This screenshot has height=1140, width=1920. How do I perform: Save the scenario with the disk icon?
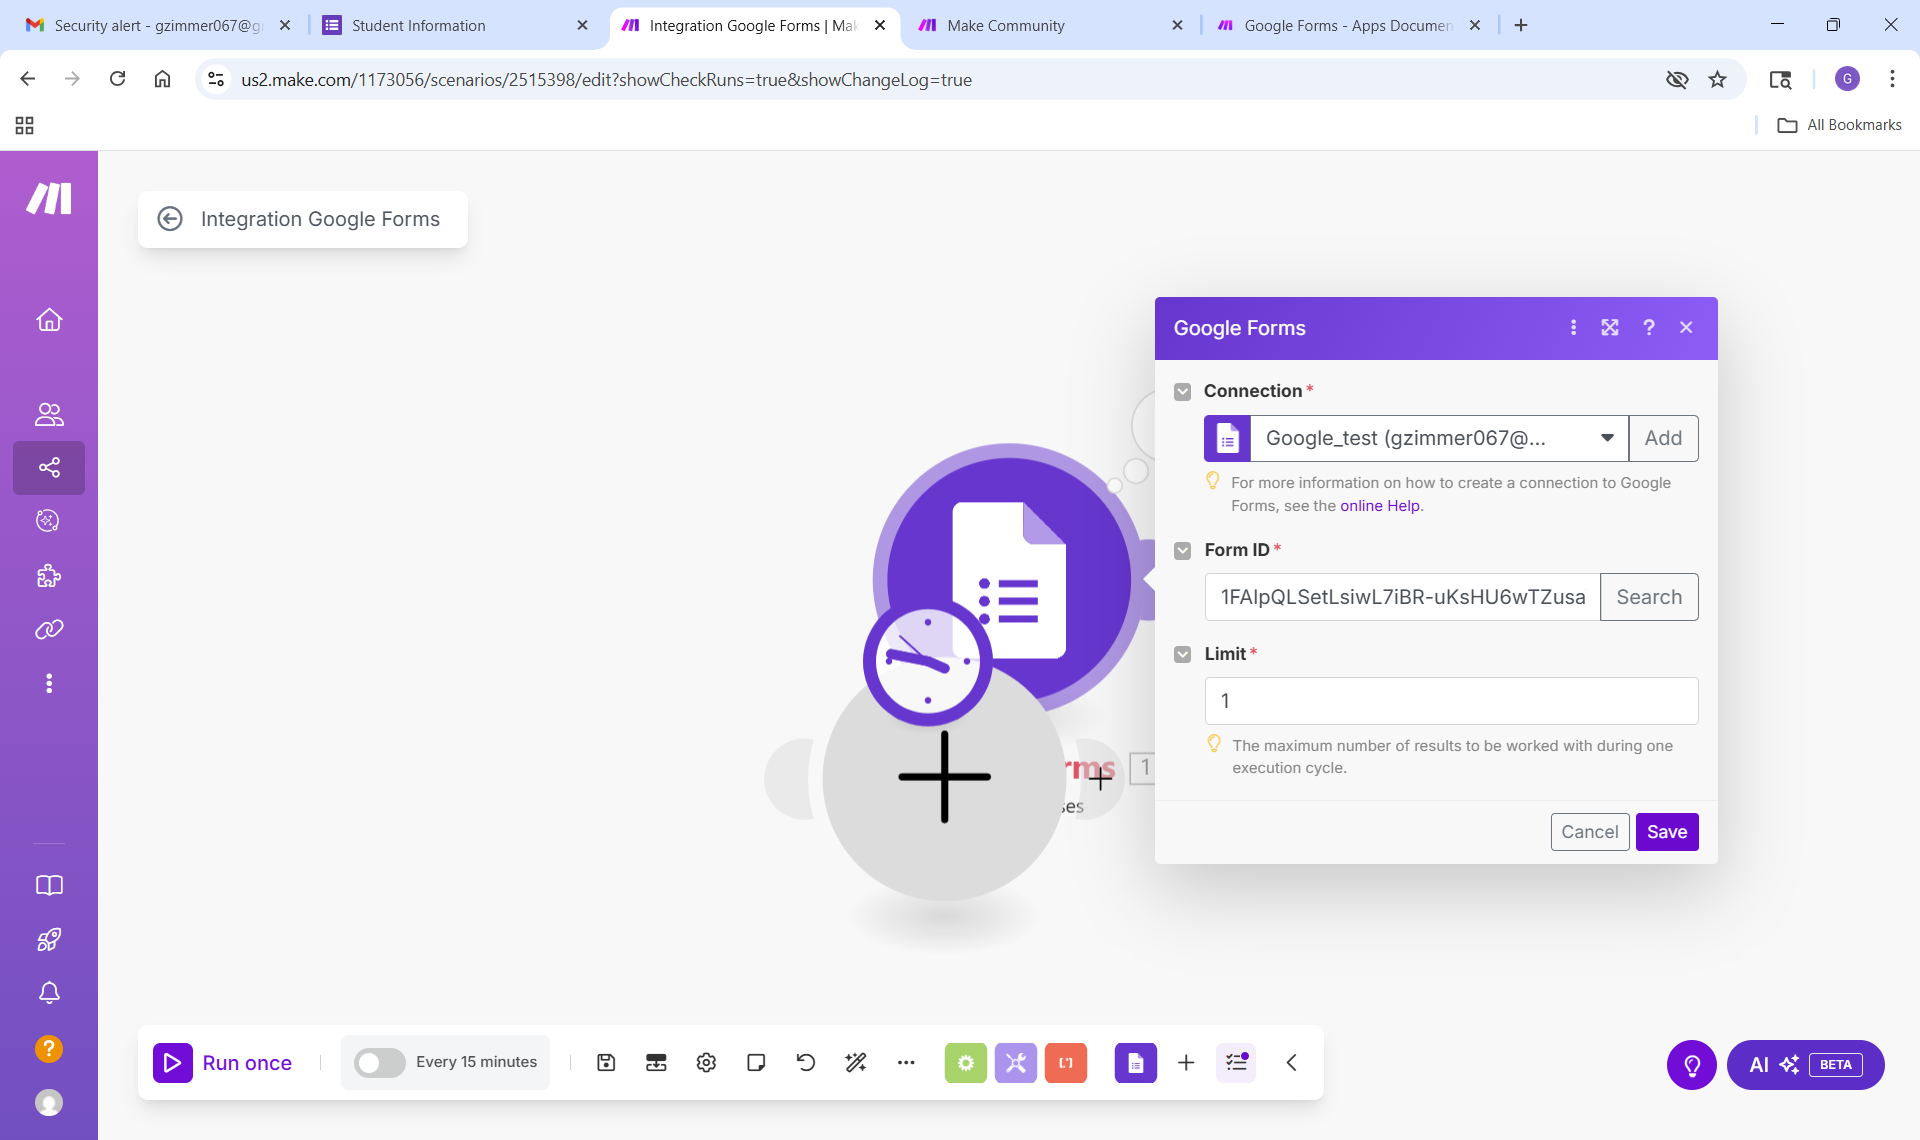pyautogui.click(x=606, y=1062)
